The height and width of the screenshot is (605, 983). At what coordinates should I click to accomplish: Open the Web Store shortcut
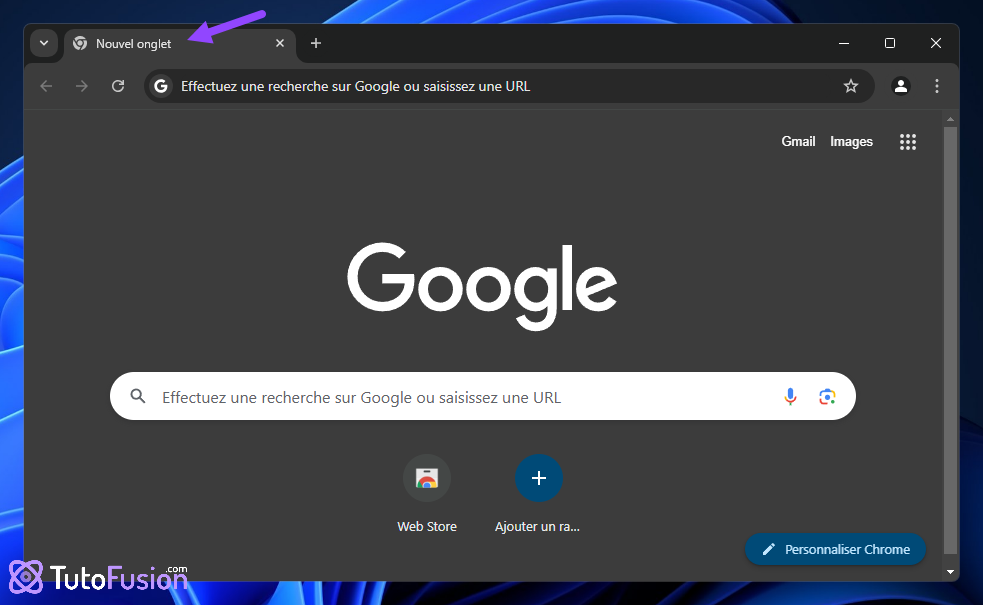pyautogui.click(x=427, y=478)
